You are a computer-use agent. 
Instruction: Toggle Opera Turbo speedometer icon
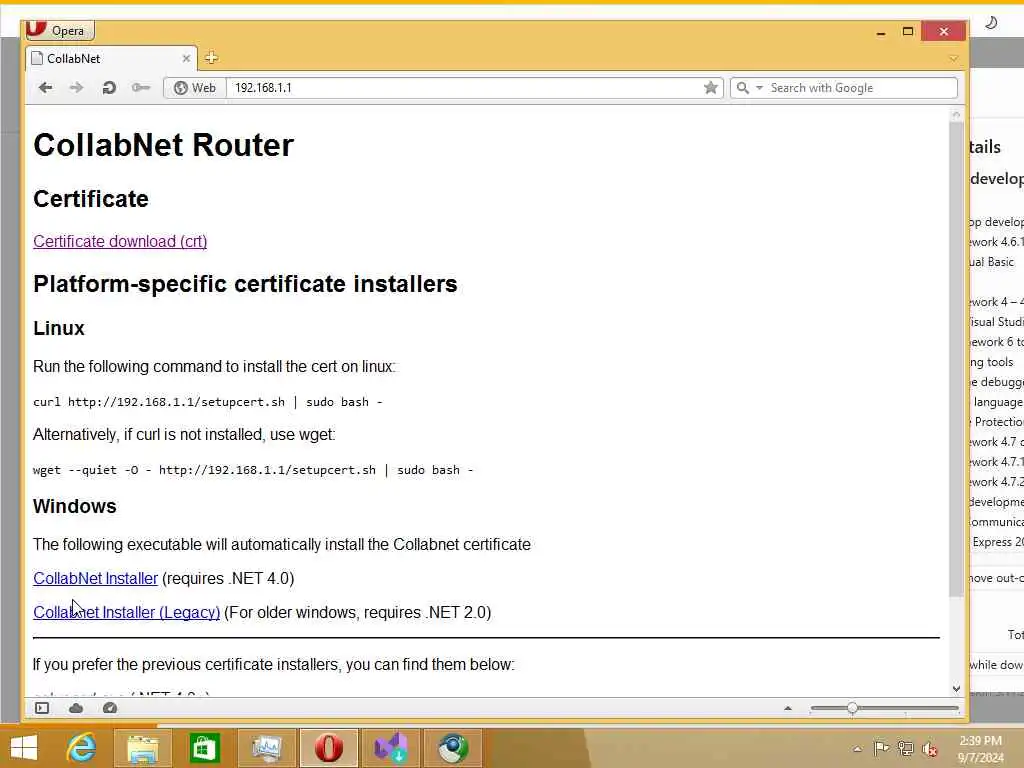pyautogui.click(x=110, y=708)
